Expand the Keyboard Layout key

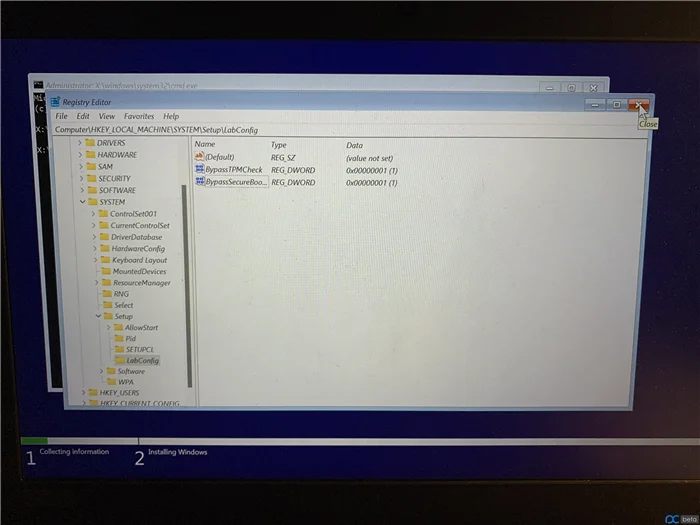[x=95, y=260]
